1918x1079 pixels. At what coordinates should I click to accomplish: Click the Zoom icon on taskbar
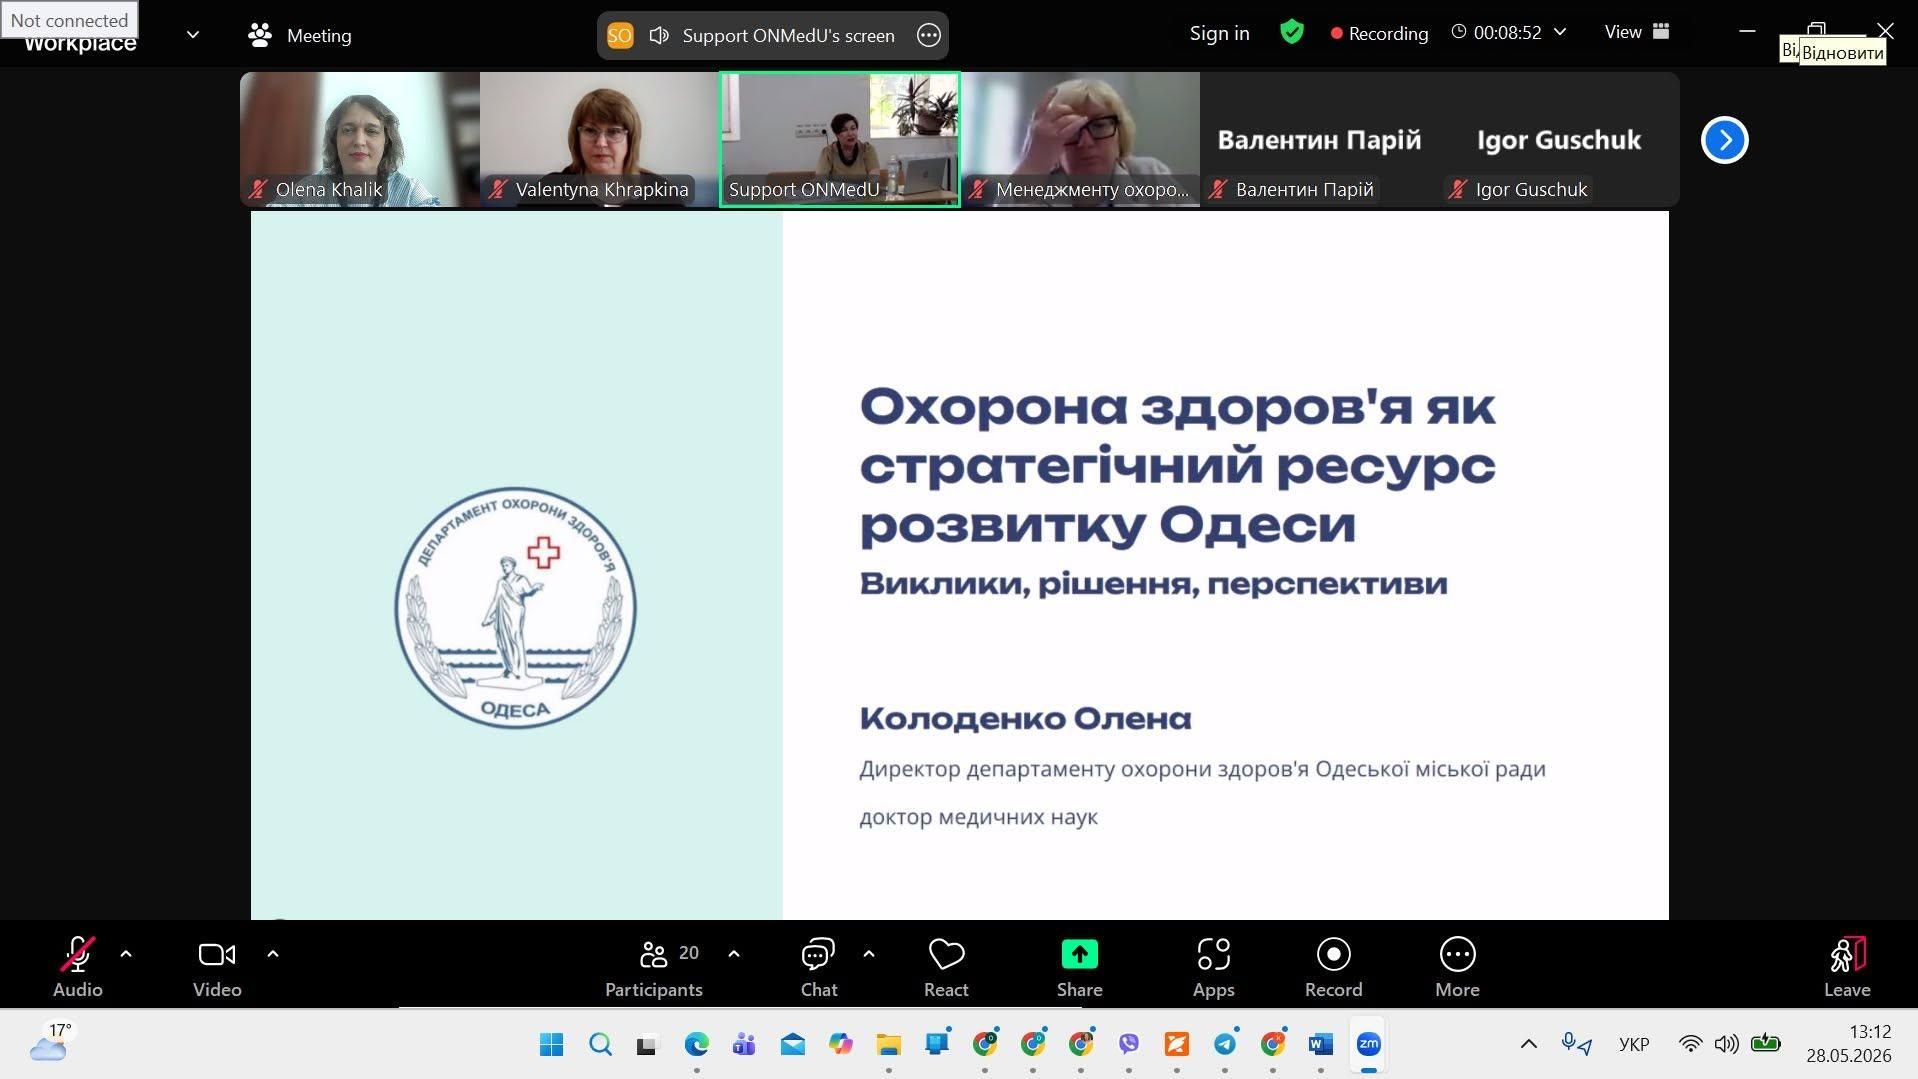pyautogui.click(x=1368, y=1044)
